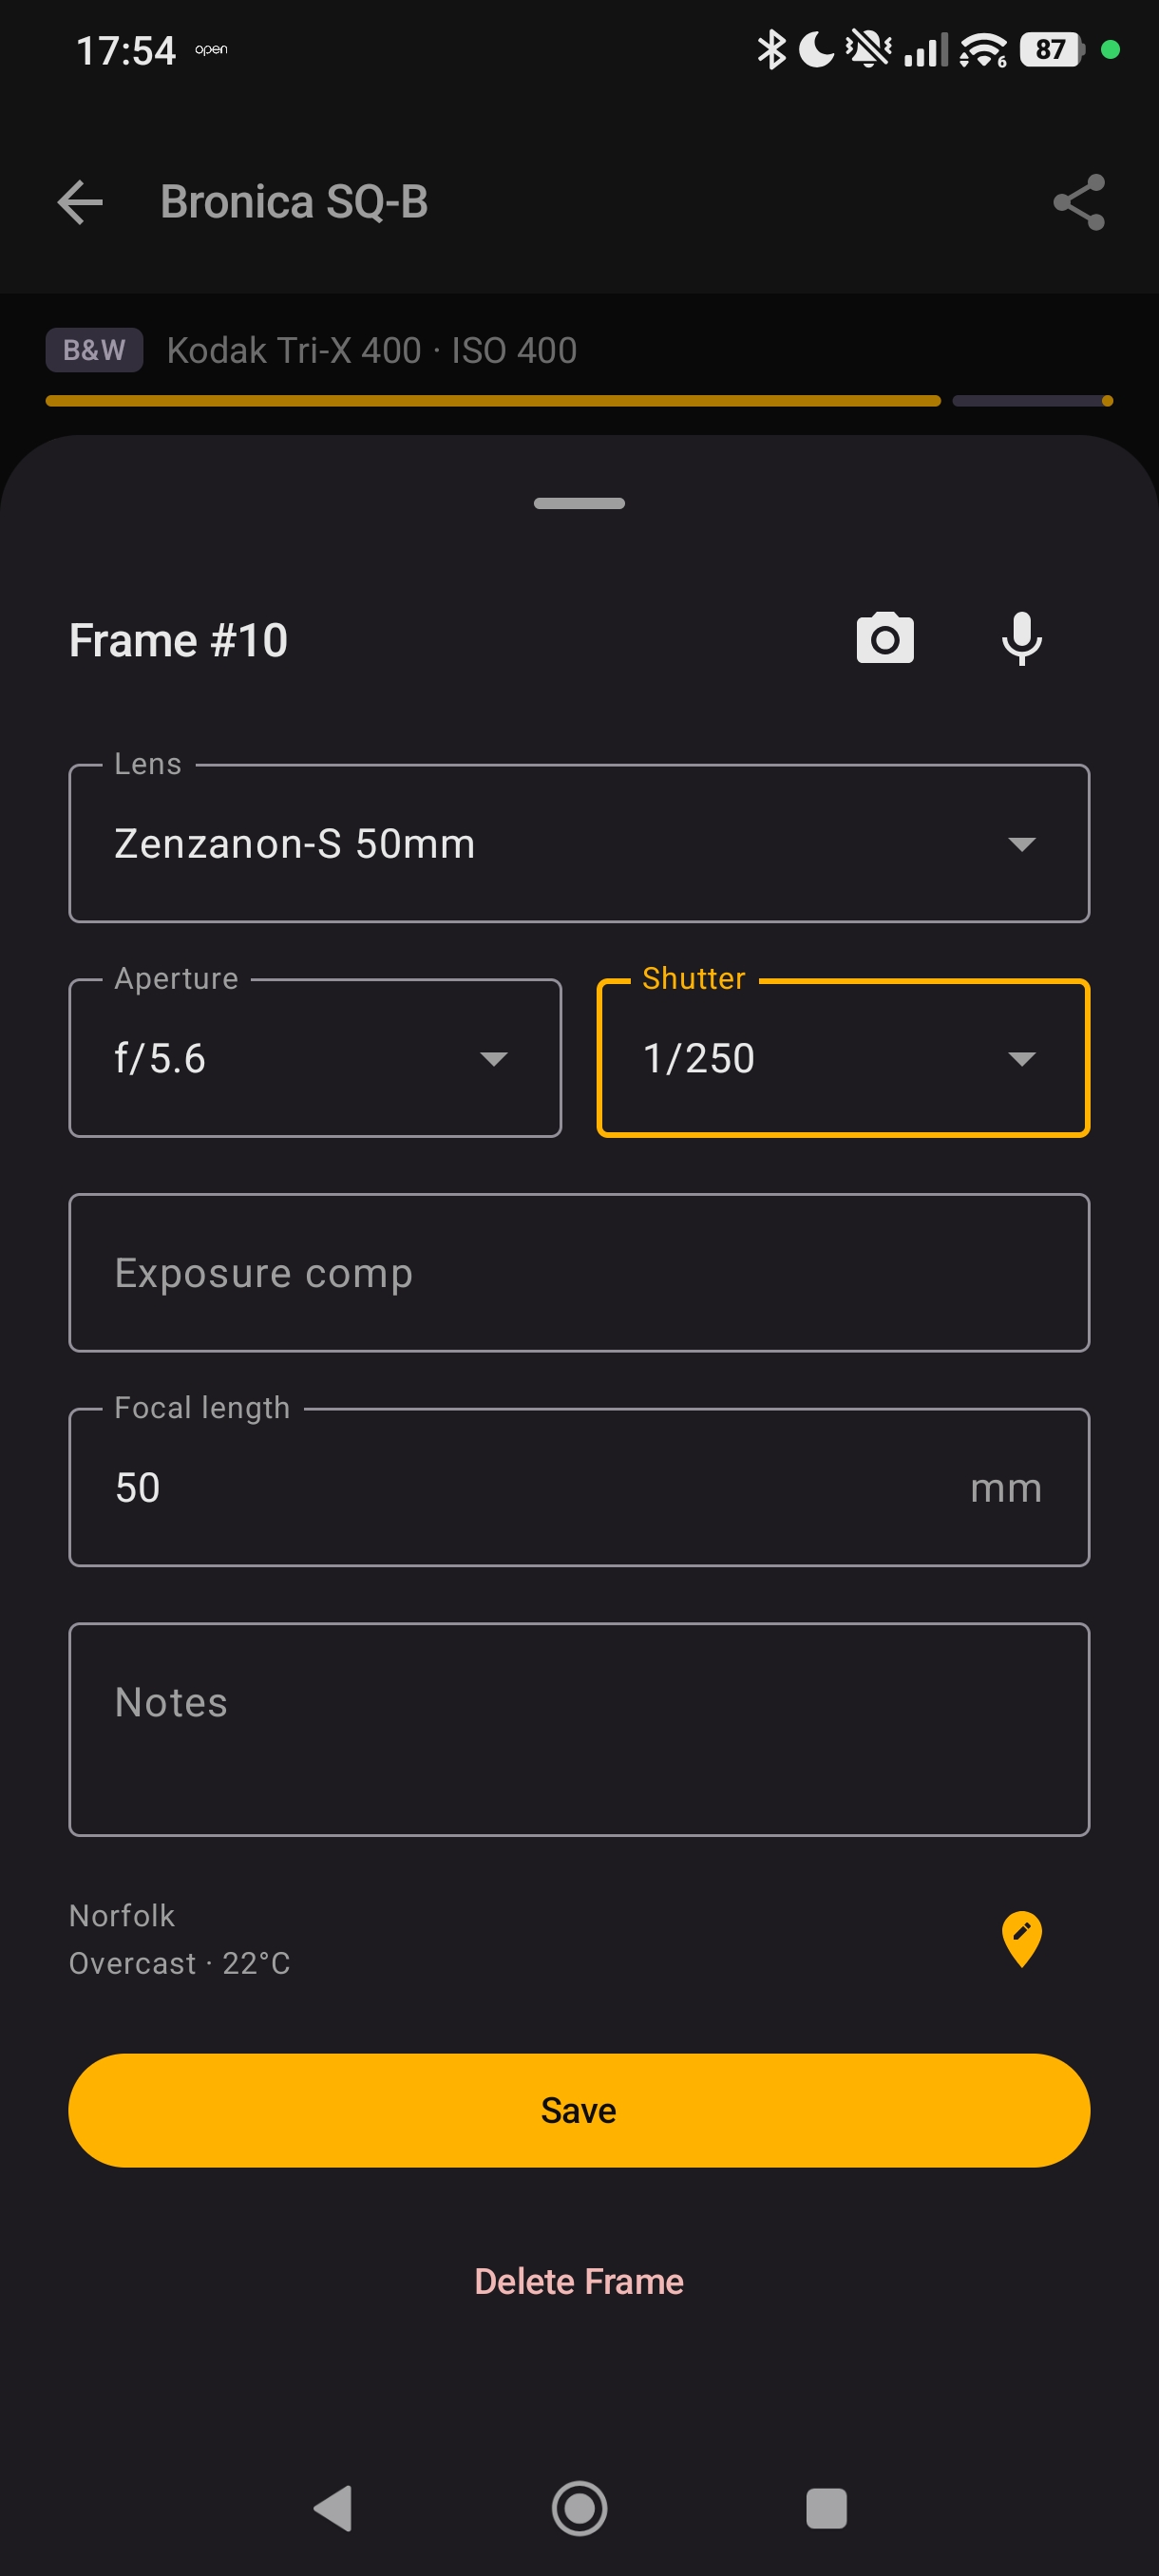Share the Bronica SQ-B roll
This screenshot has width=1159, height=2576.
tap(1077, 202)
